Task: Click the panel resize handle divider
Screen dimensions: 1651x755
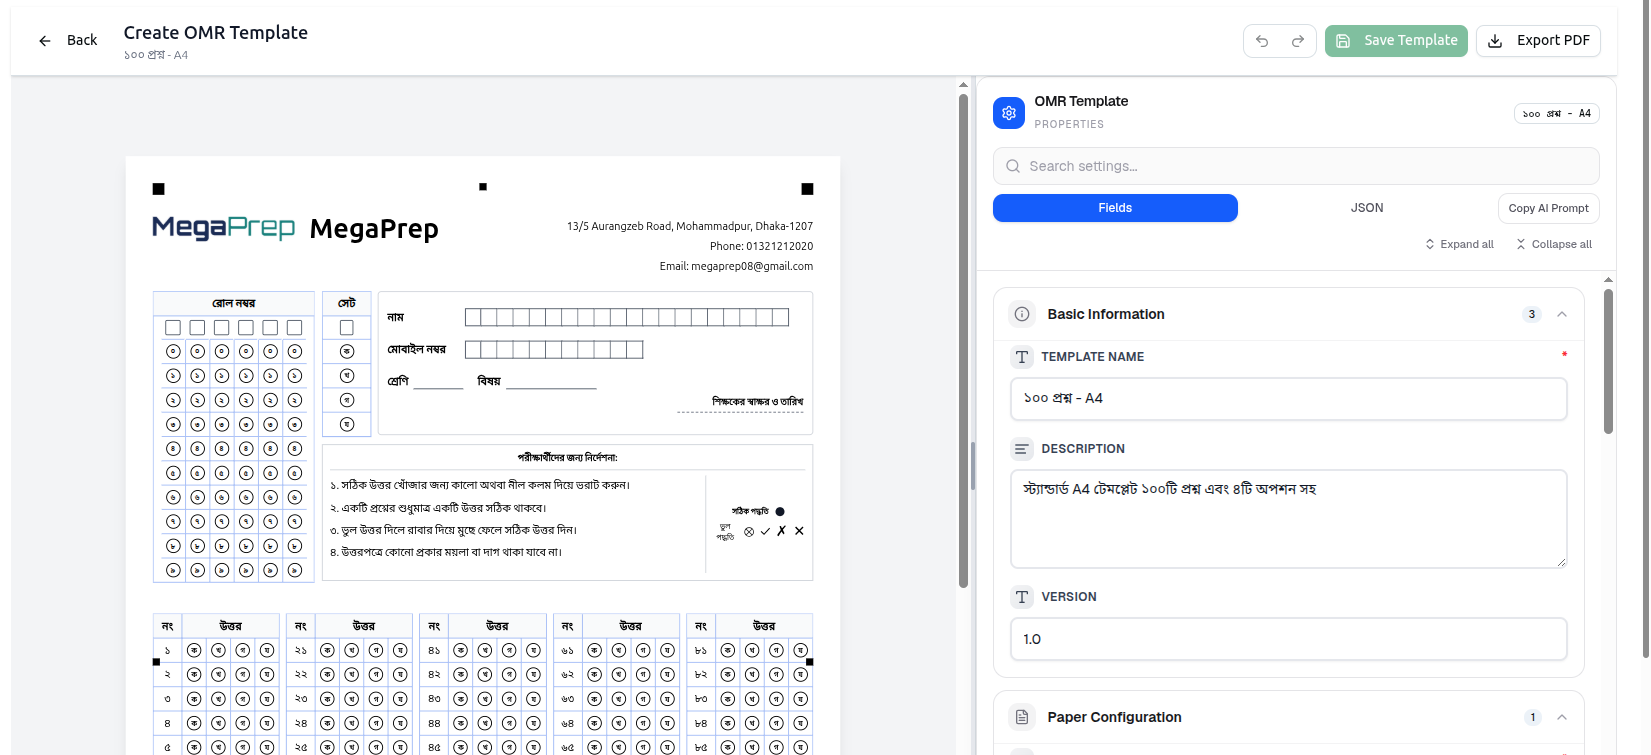Action: [972, 465]
